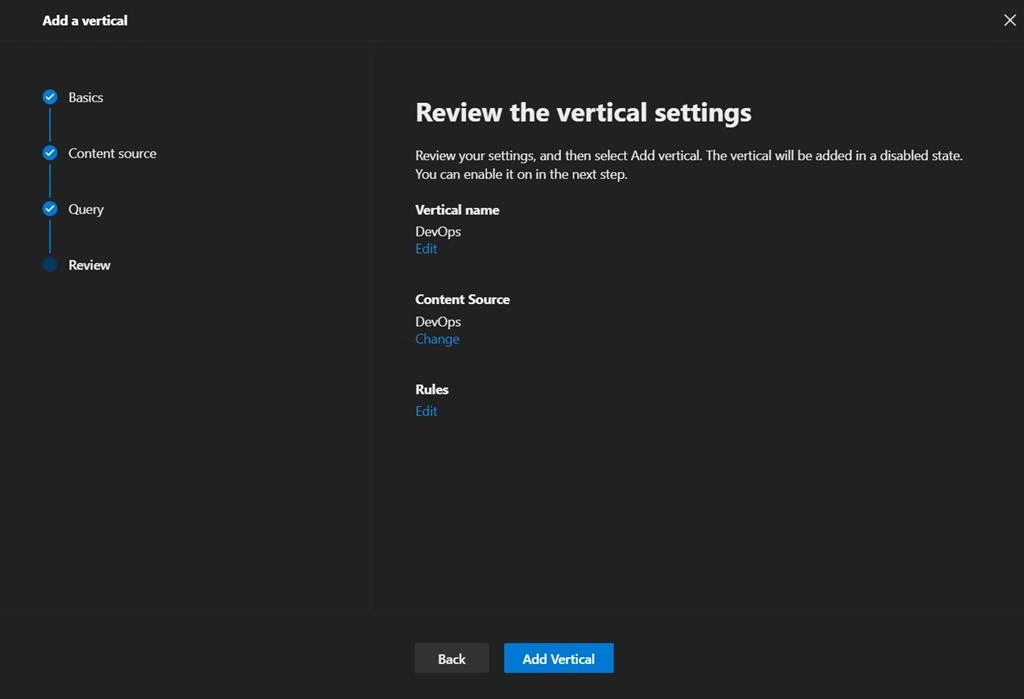Screen dimensions: 1024x699
Task: Go to the Query step label
Action: 86,210
